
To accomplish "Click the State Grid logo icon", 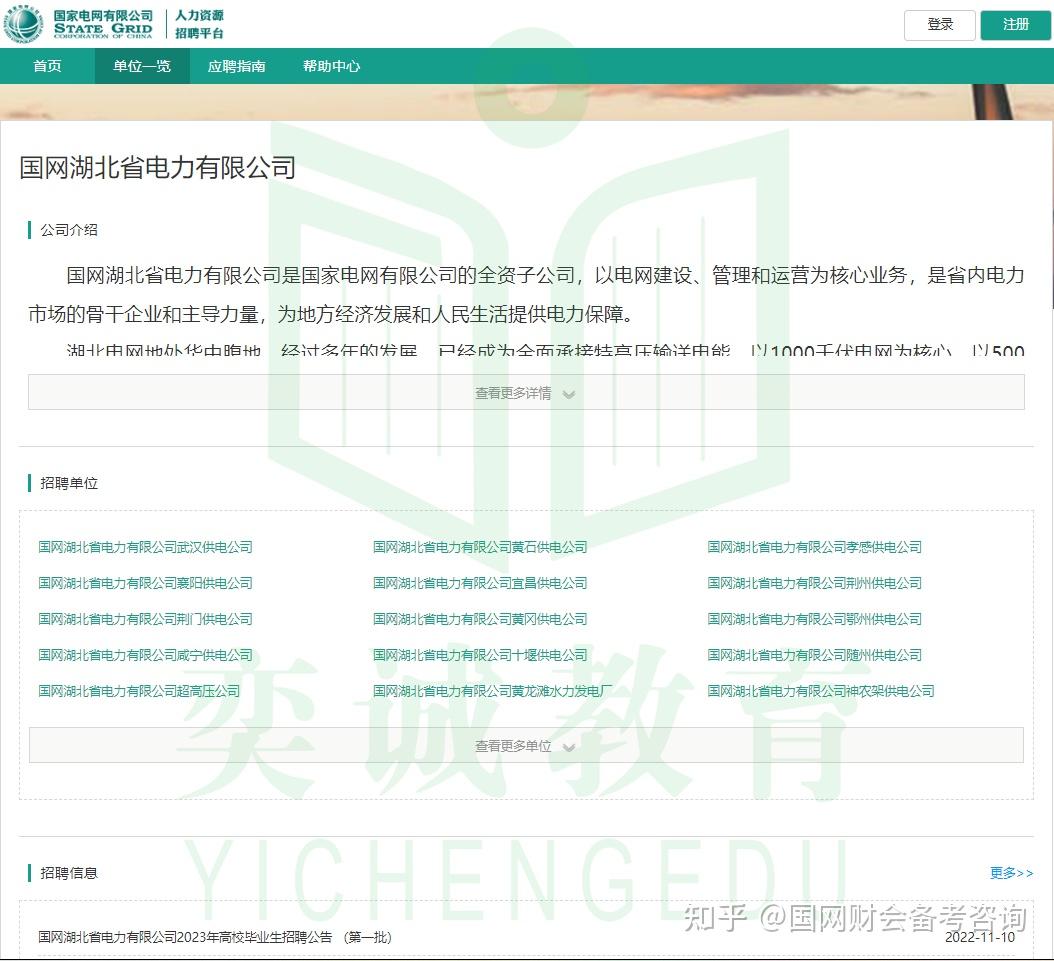I will 23,24.
